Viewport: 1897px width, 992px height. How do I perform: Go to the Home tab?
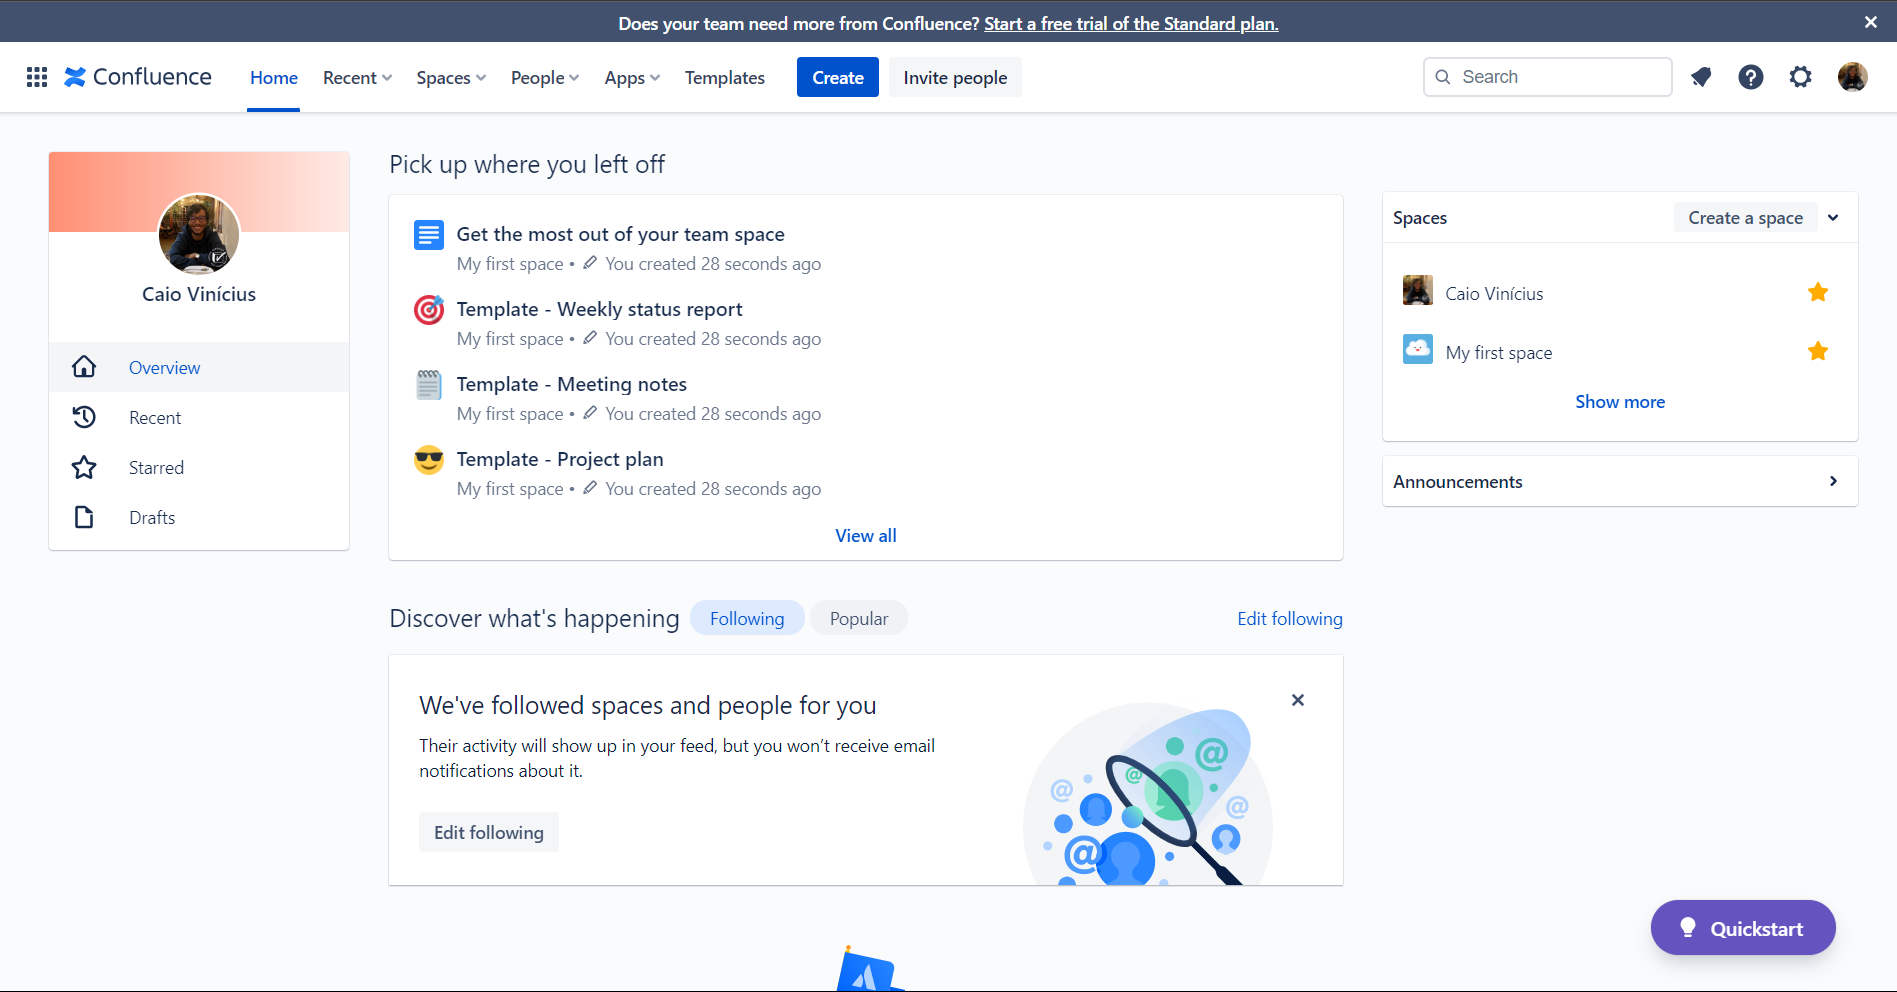(x=274, y=77)
